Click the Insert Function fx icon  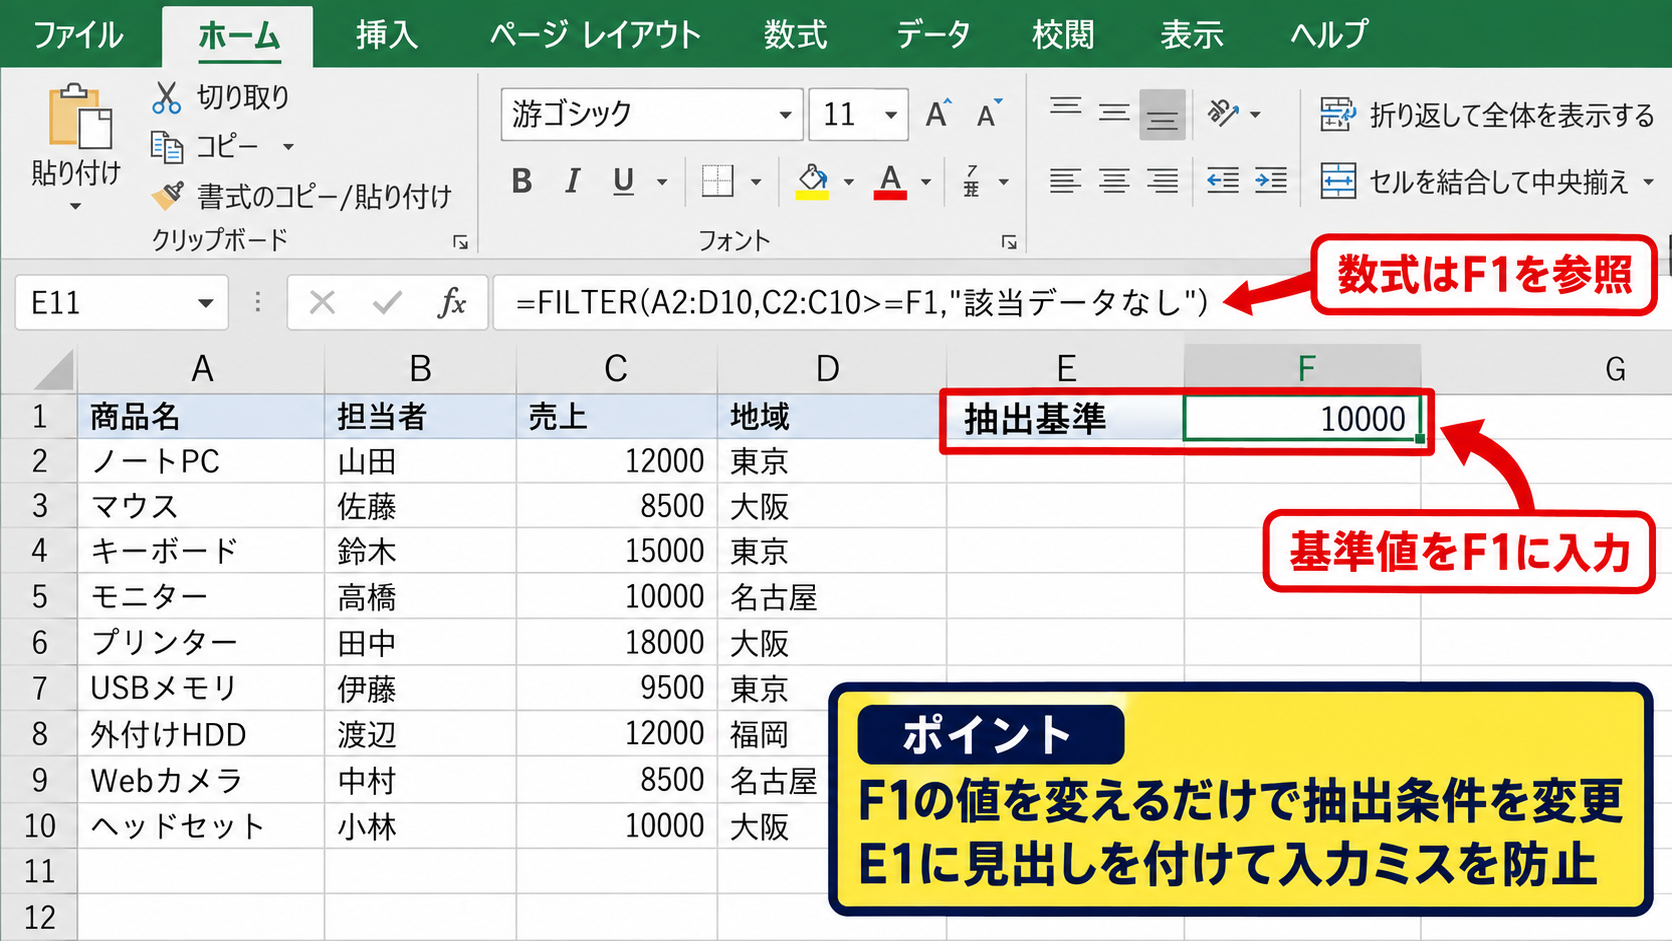pyautogui.click(x=452, y=302)
